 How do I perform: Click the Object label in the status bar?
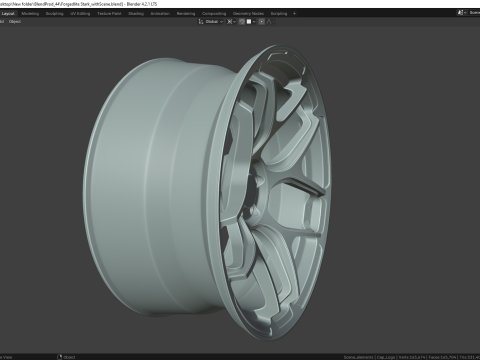(69, 357)
